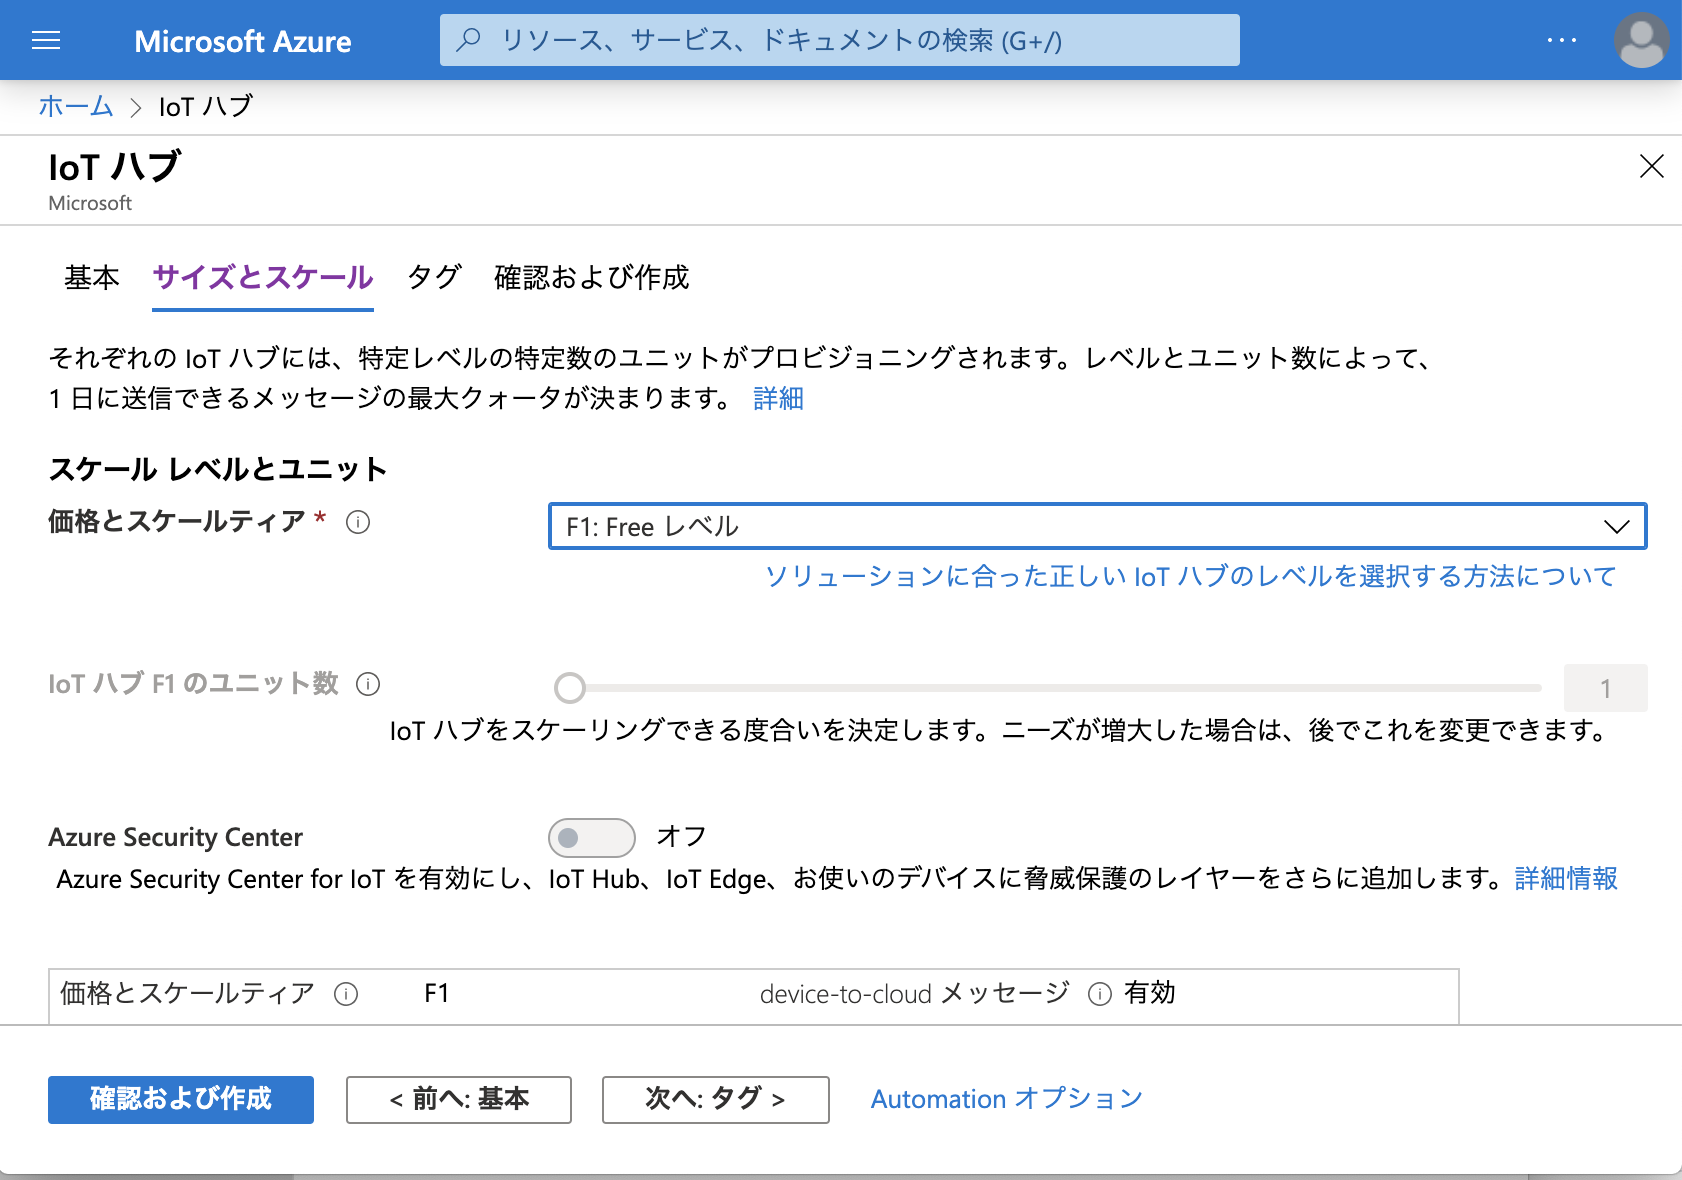The height and width of the screenshot is (1180, 1682).
Task: Select the サイズとスケール tab
Action: tap(263, 277)
